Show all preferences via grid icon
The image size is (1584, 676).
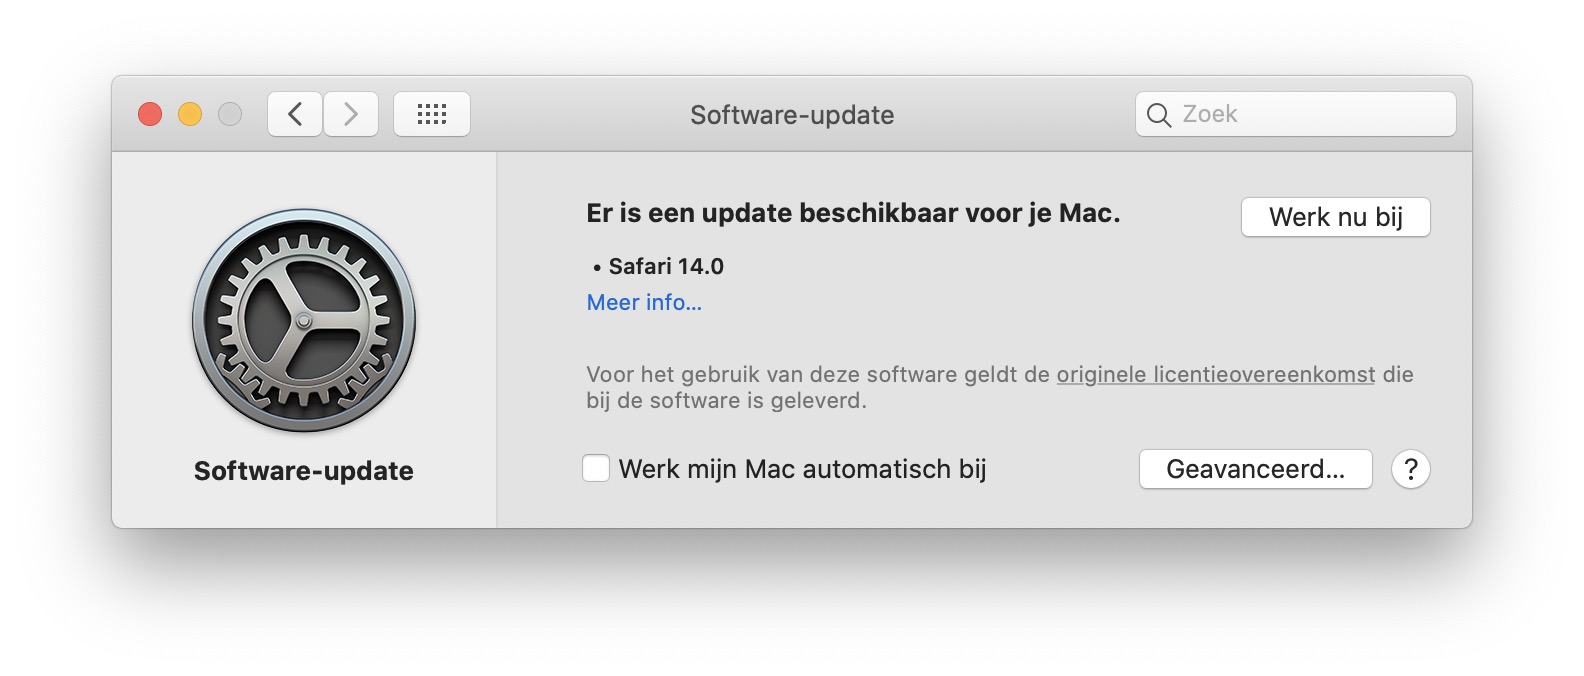point(432,114)
